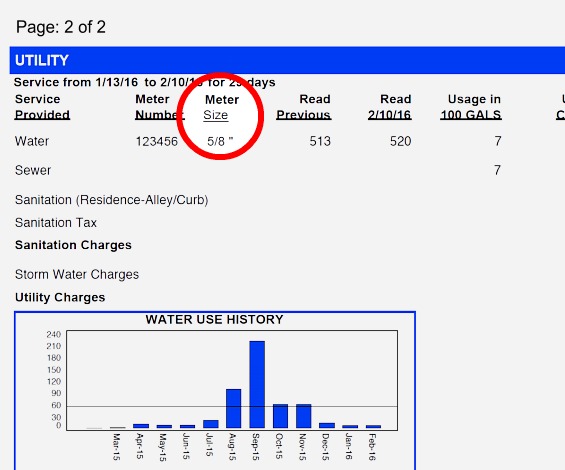
Task: Select the 'Sewer' service row label
Action: point(33,170)
